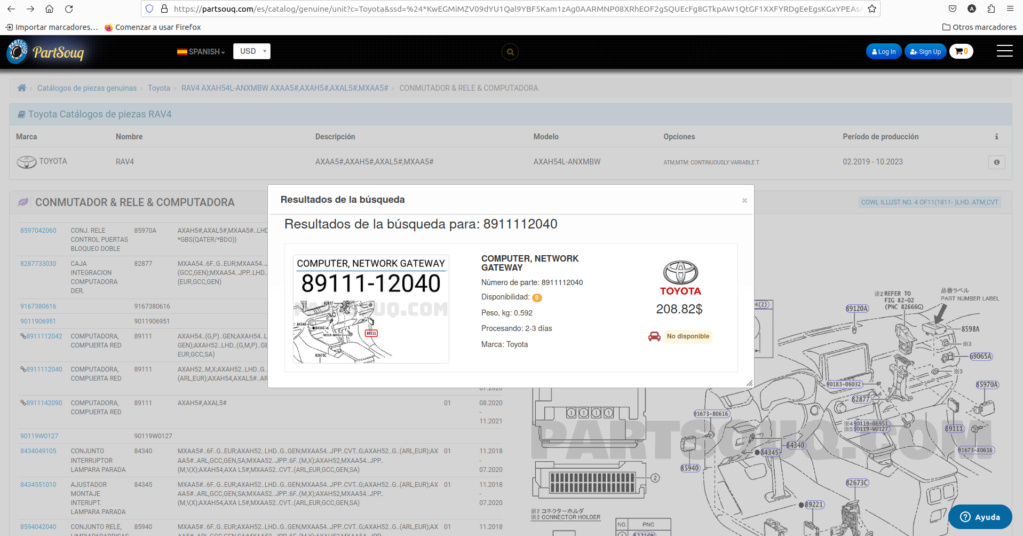Click the orange availability indicator icon
This screenshot has height=536, width=1023.
pyautogui.click(x=537, y=298)
